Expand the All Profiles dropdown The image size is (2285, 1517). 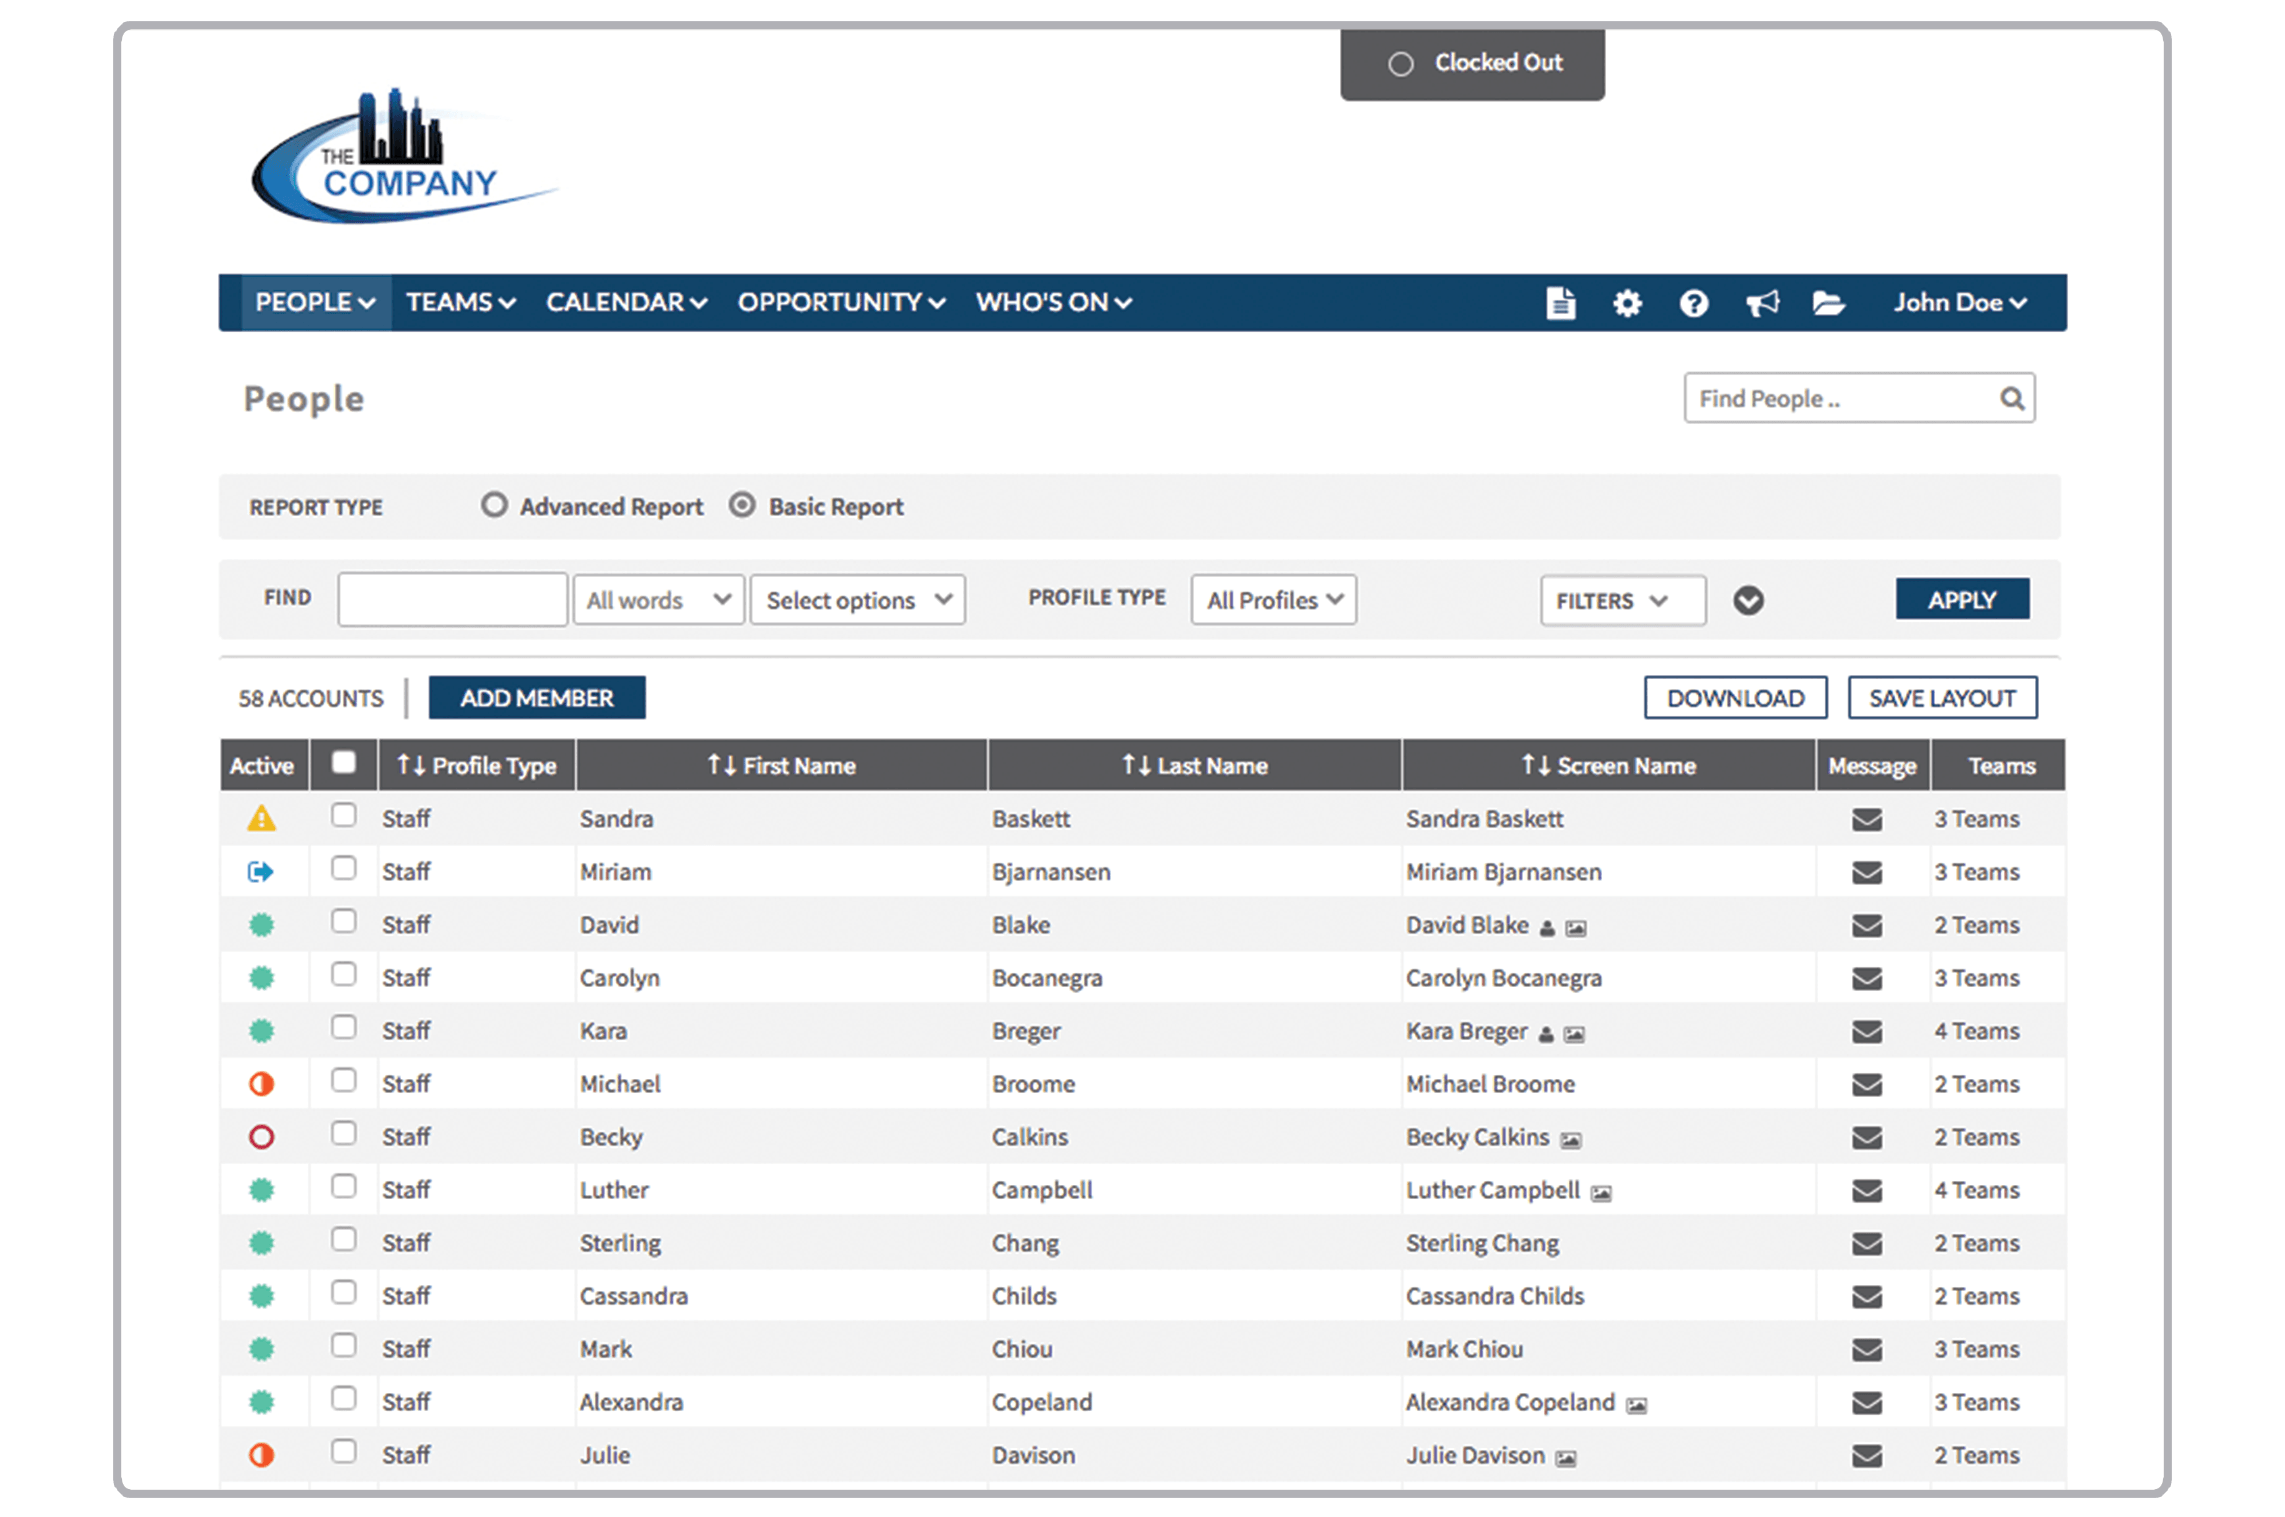1273,600
